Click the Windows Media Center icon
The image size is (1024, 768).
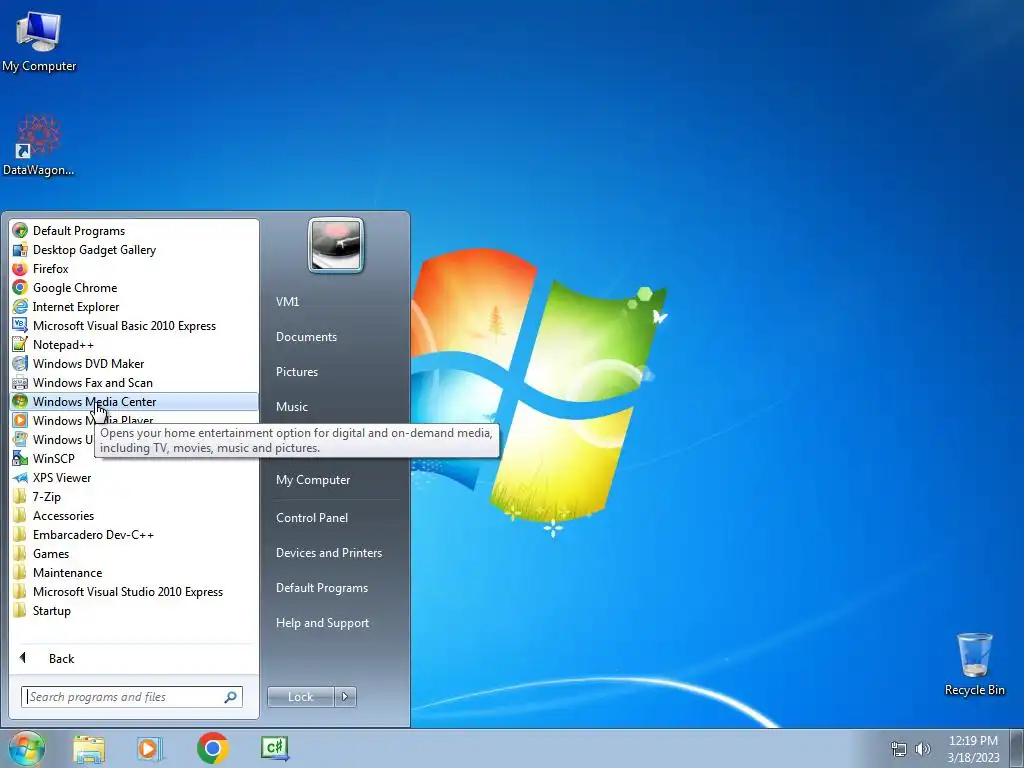tap(20, 402)
